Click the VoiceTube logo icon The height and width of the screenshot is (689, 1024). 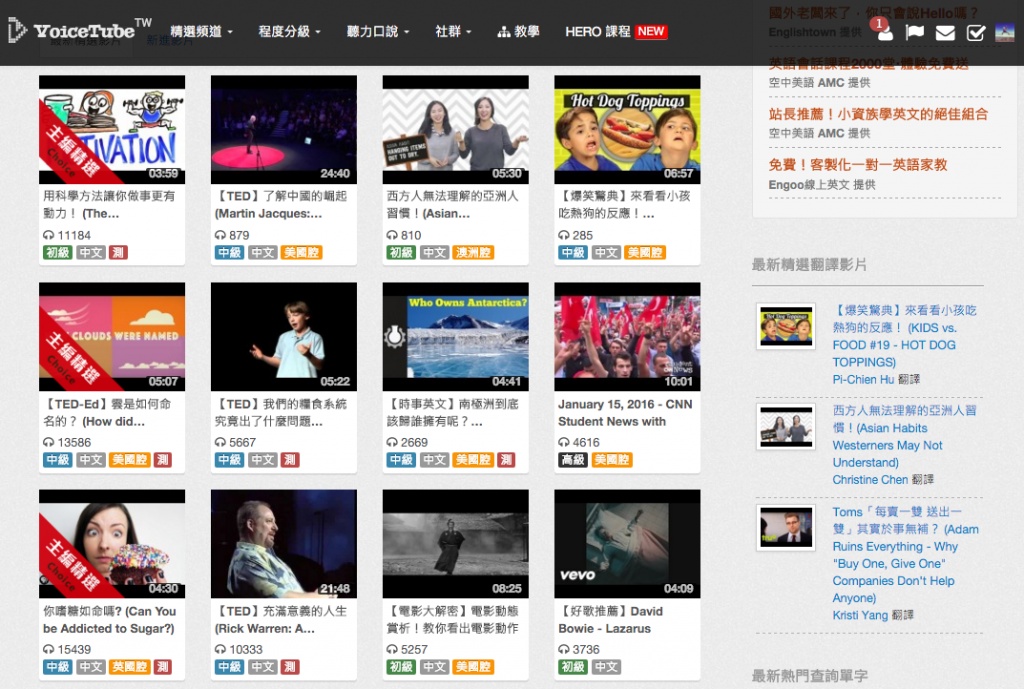pos(17,31)
